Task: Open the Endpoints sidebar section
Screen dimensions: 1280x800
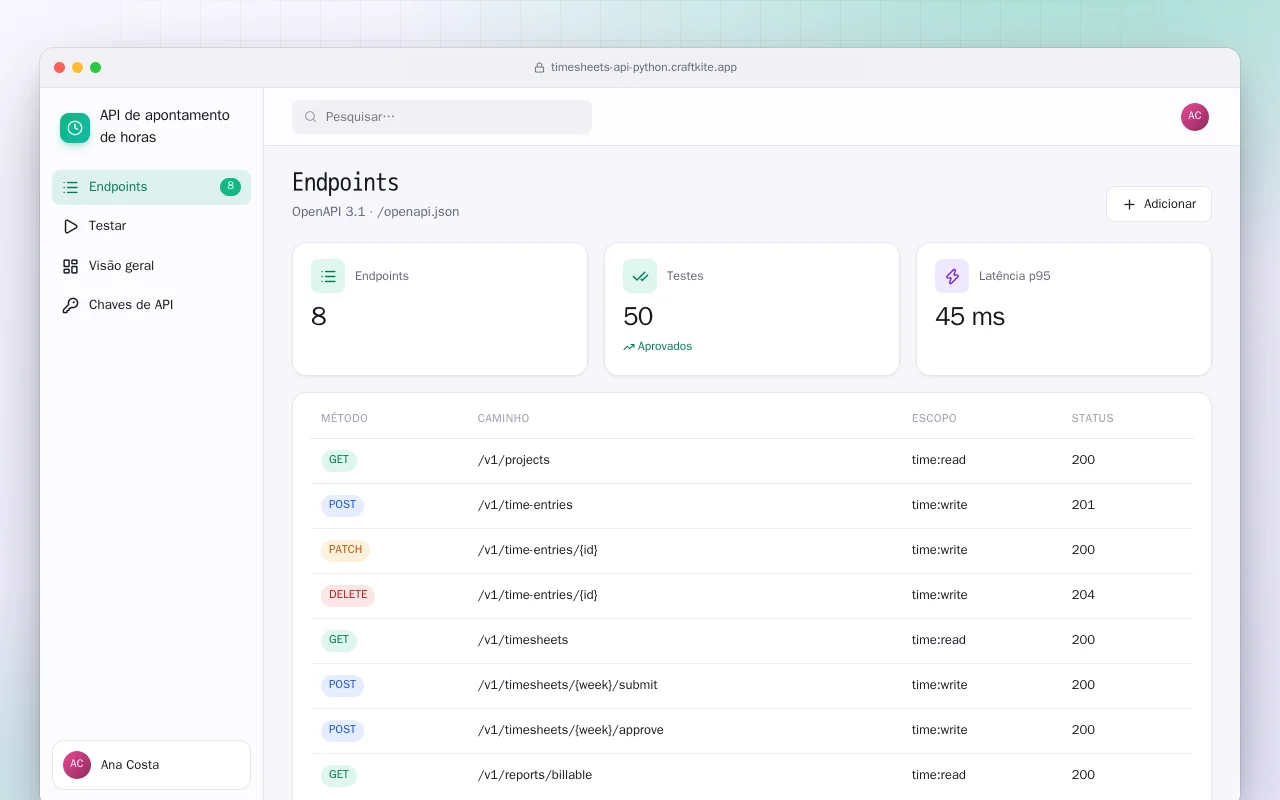Action: (x=151, y=187)
